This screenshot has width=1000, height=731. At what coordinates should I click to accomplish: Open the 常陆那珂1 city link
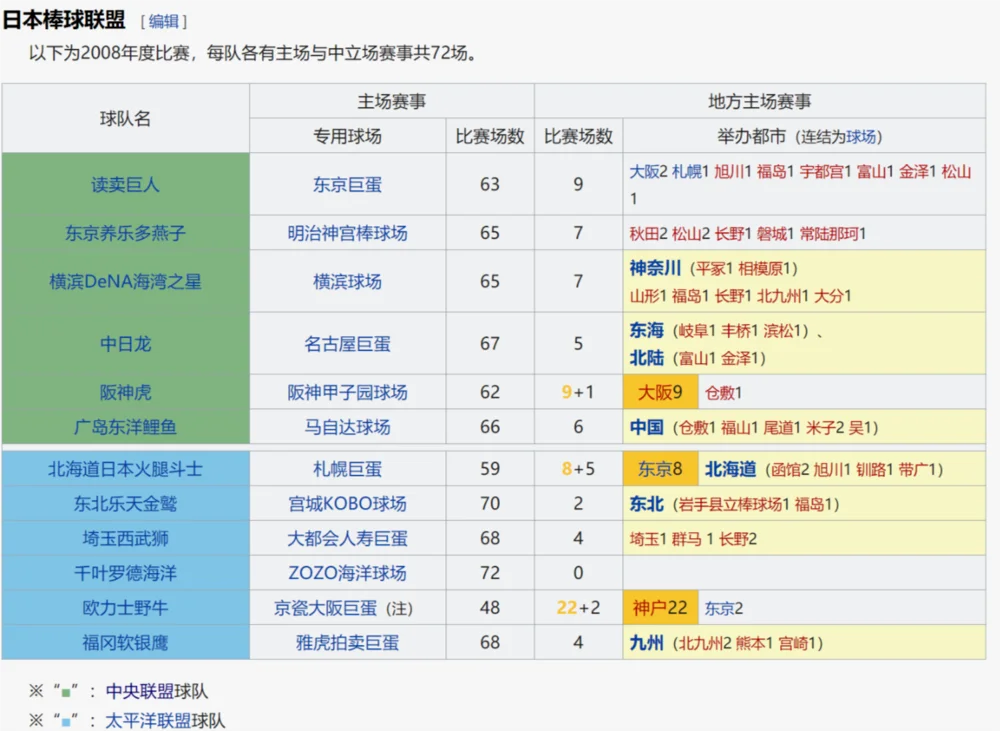[x=832, y=233]
